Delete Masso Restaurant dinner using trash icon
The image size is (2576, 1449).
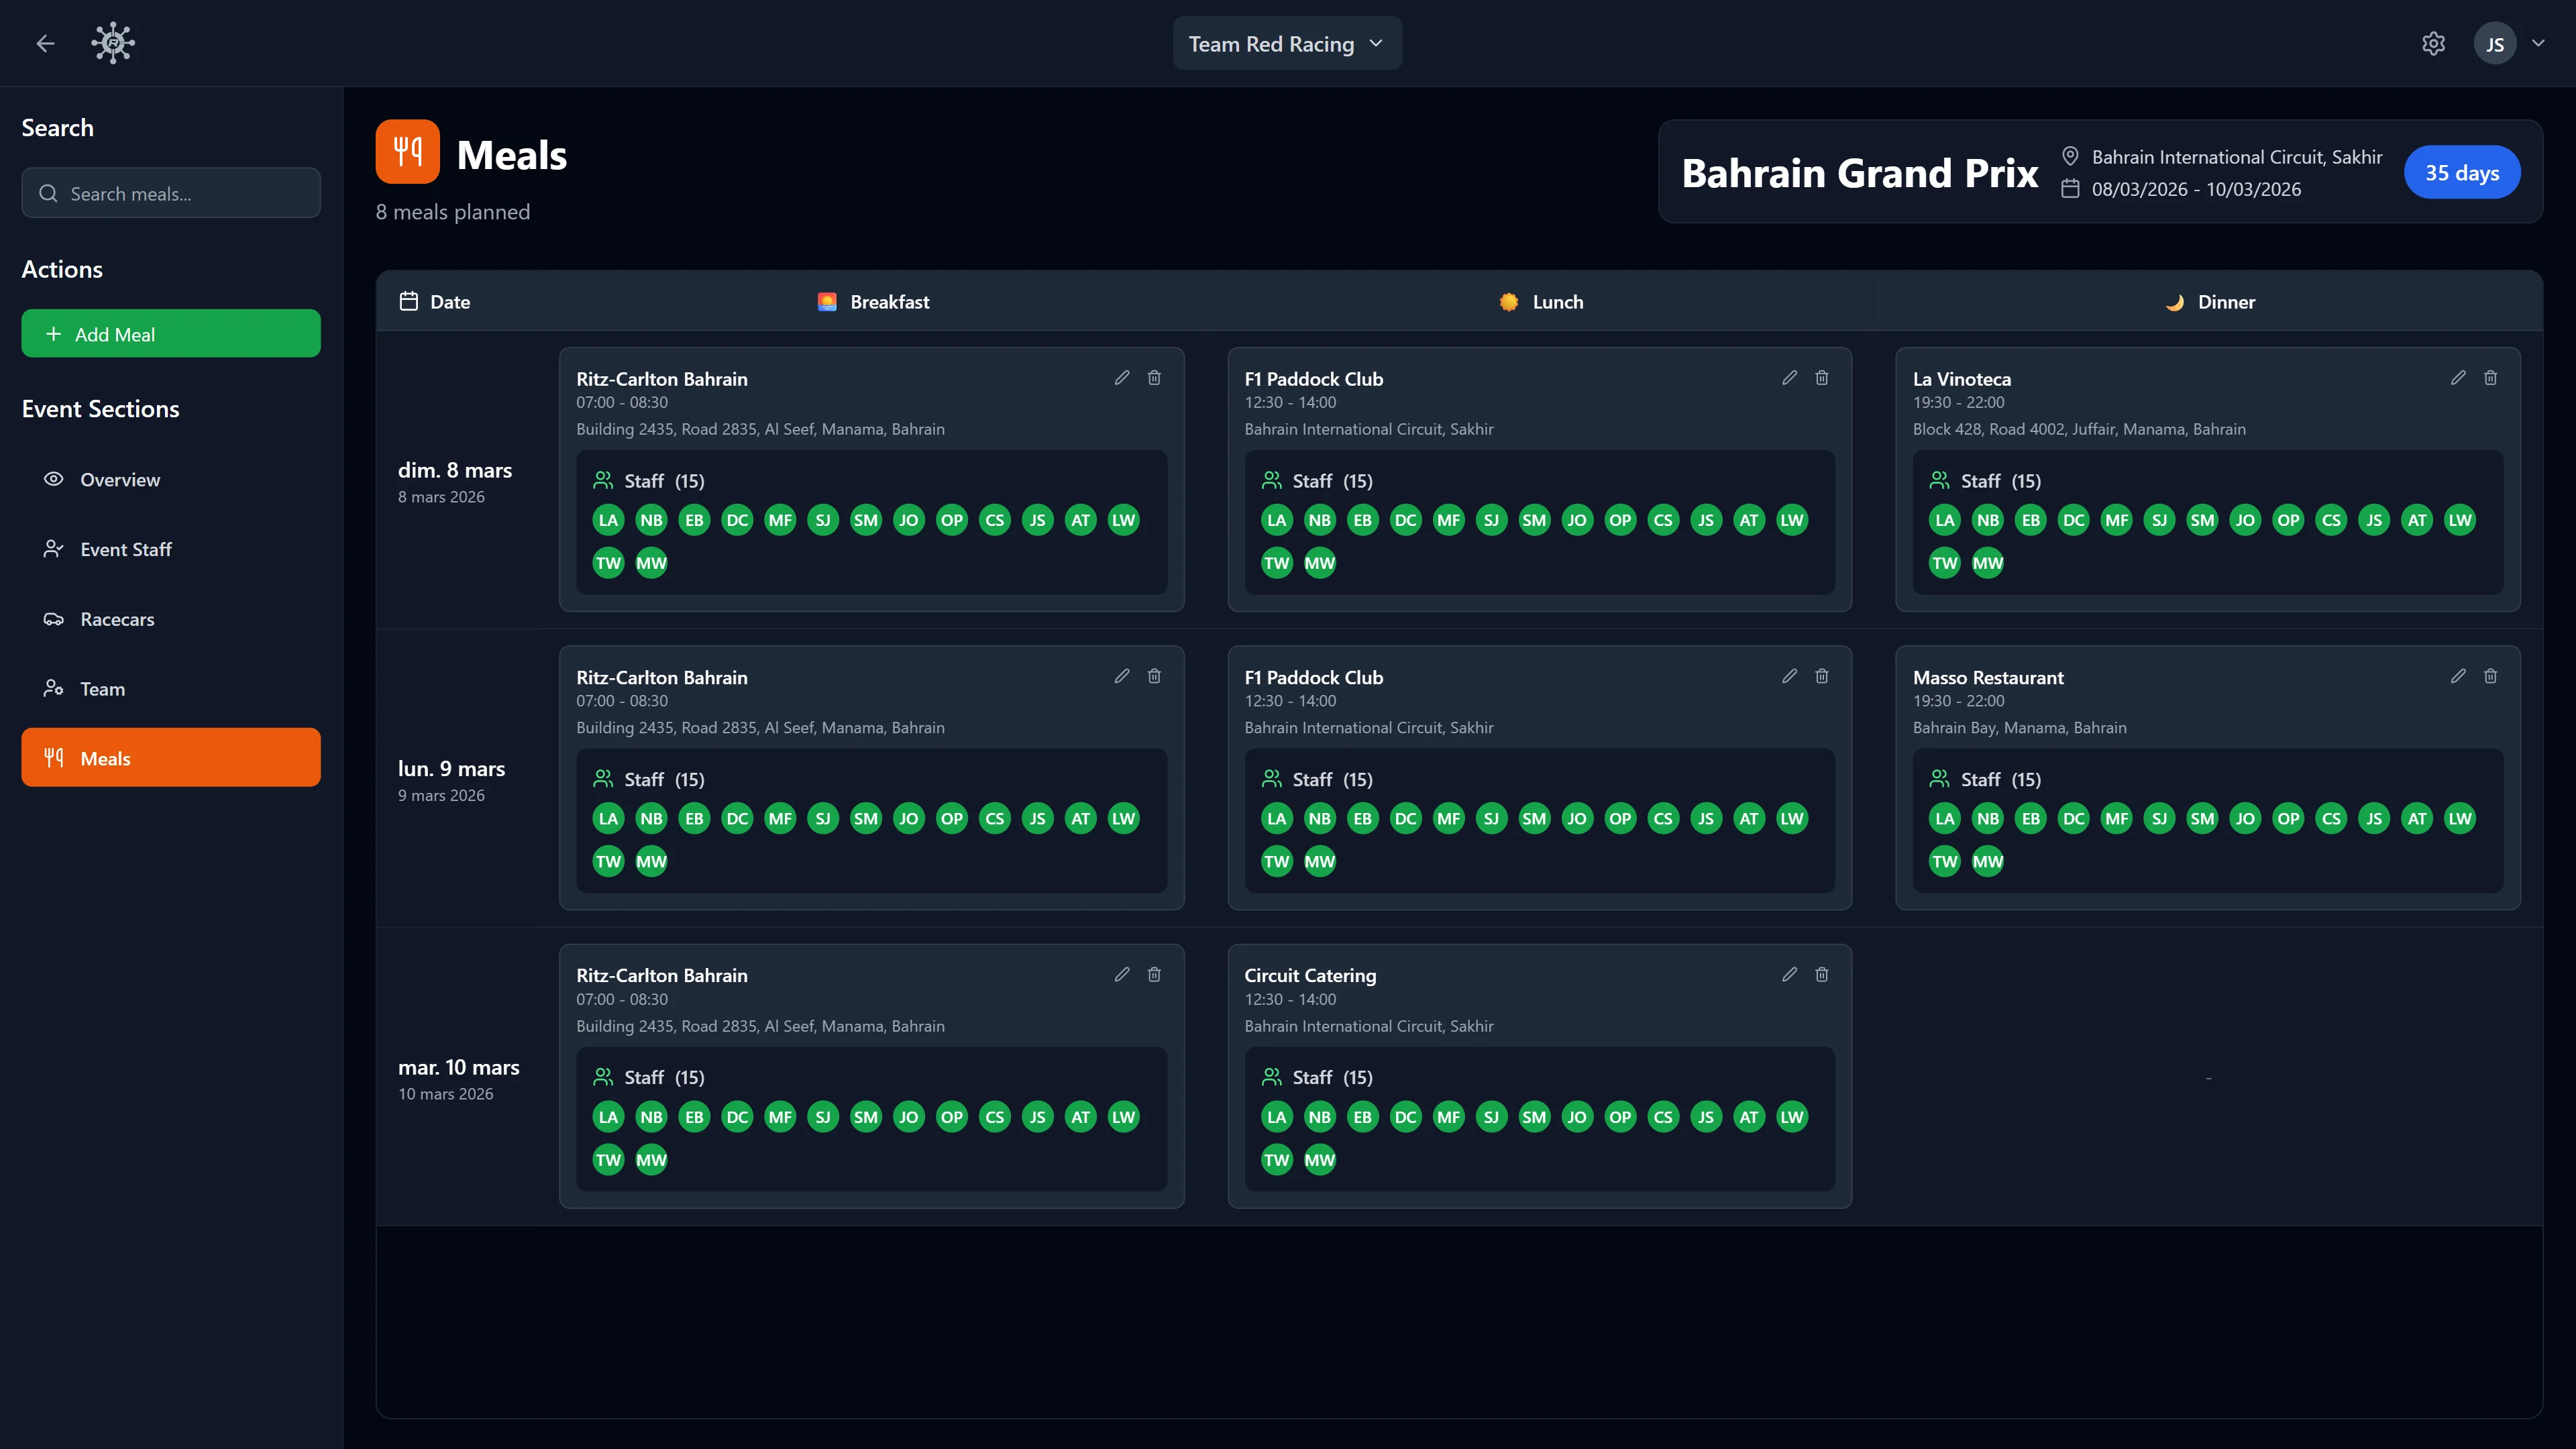click(2490, 676)
